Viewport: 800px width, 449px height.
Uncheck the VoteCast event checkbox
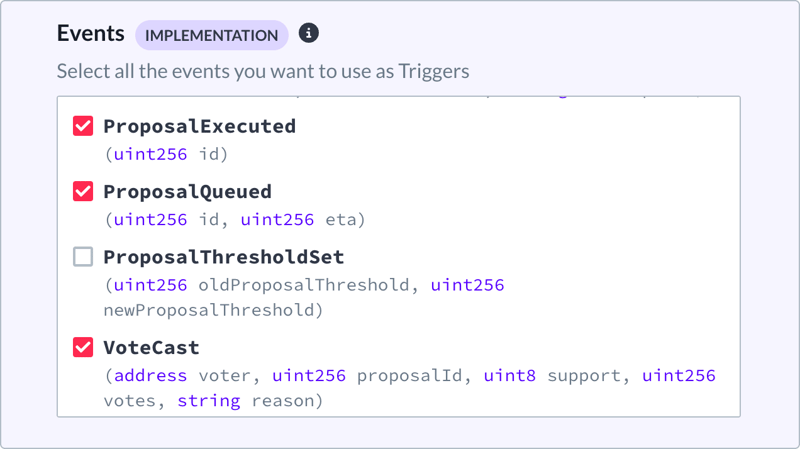tap(83, 347)
